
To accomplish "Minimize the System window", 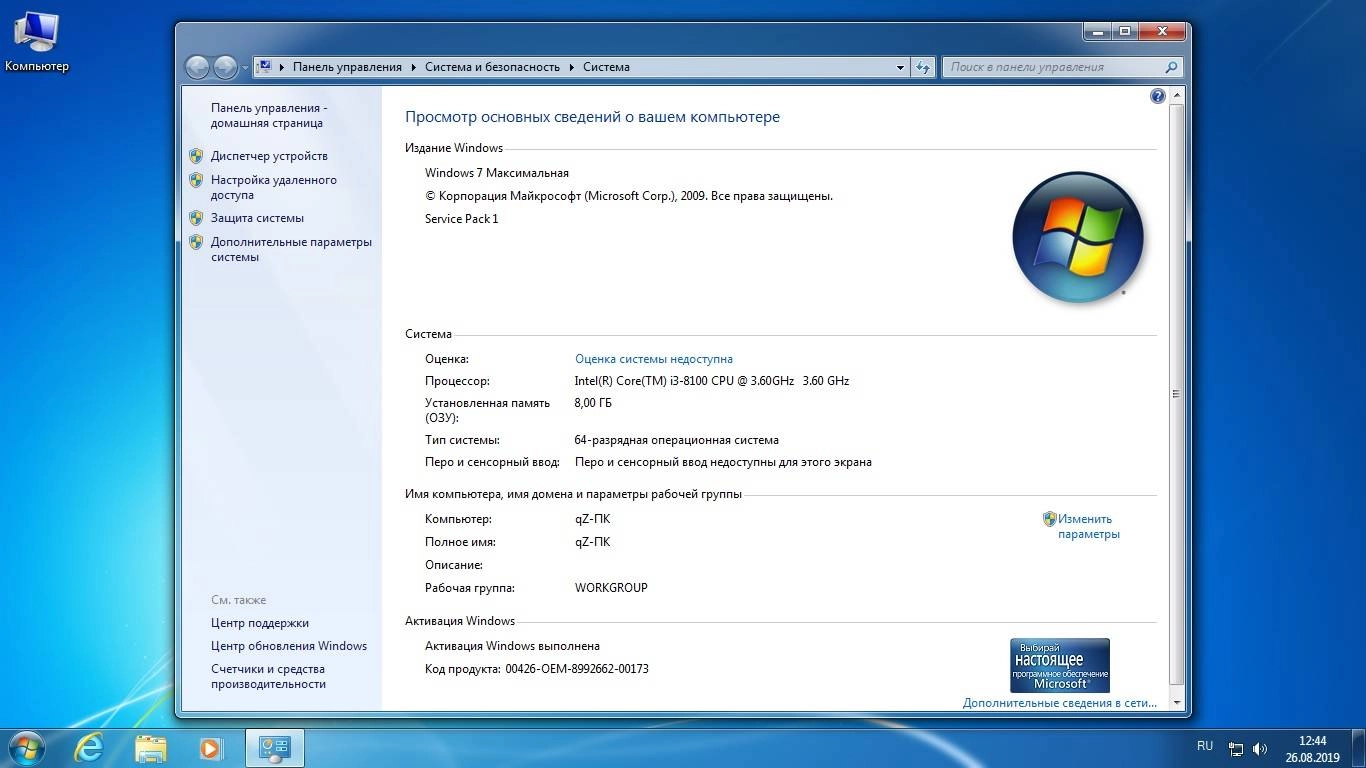I will (x=1097, y=32).
